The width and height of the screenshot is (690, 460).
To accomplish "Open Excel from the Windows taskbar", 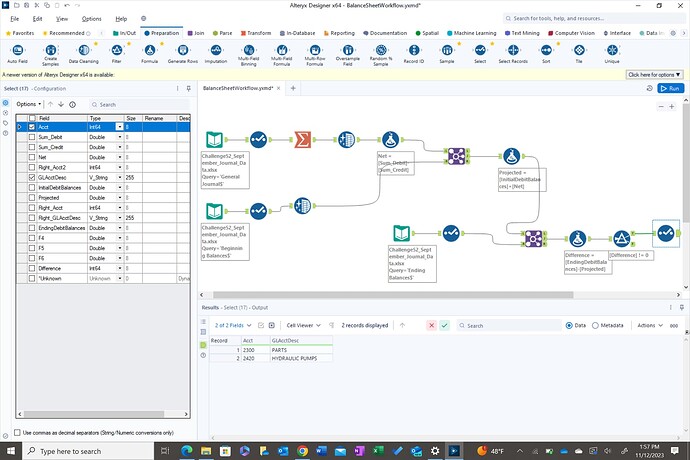I will (x=378, y=451).
